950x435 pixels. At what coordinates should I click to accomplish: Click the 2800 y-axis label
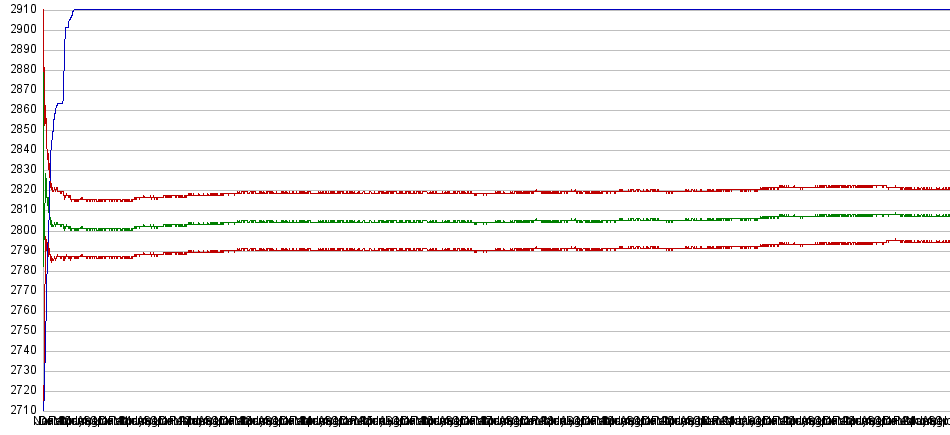click(x=20, y=230)
